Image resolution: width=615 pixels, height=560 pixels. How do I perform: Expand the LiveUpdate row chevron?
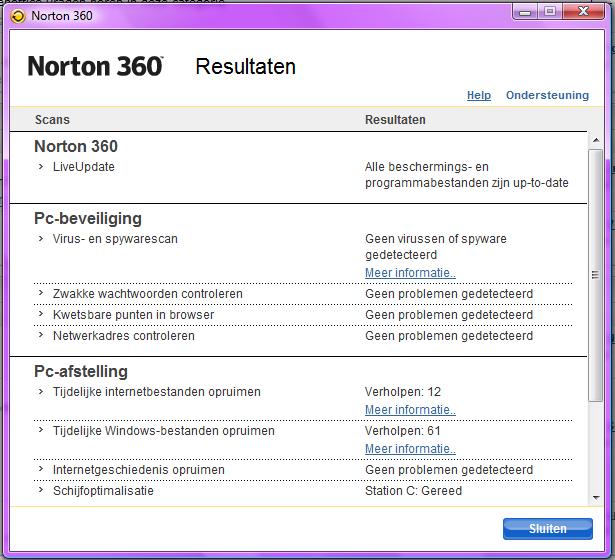click(41, 167)
